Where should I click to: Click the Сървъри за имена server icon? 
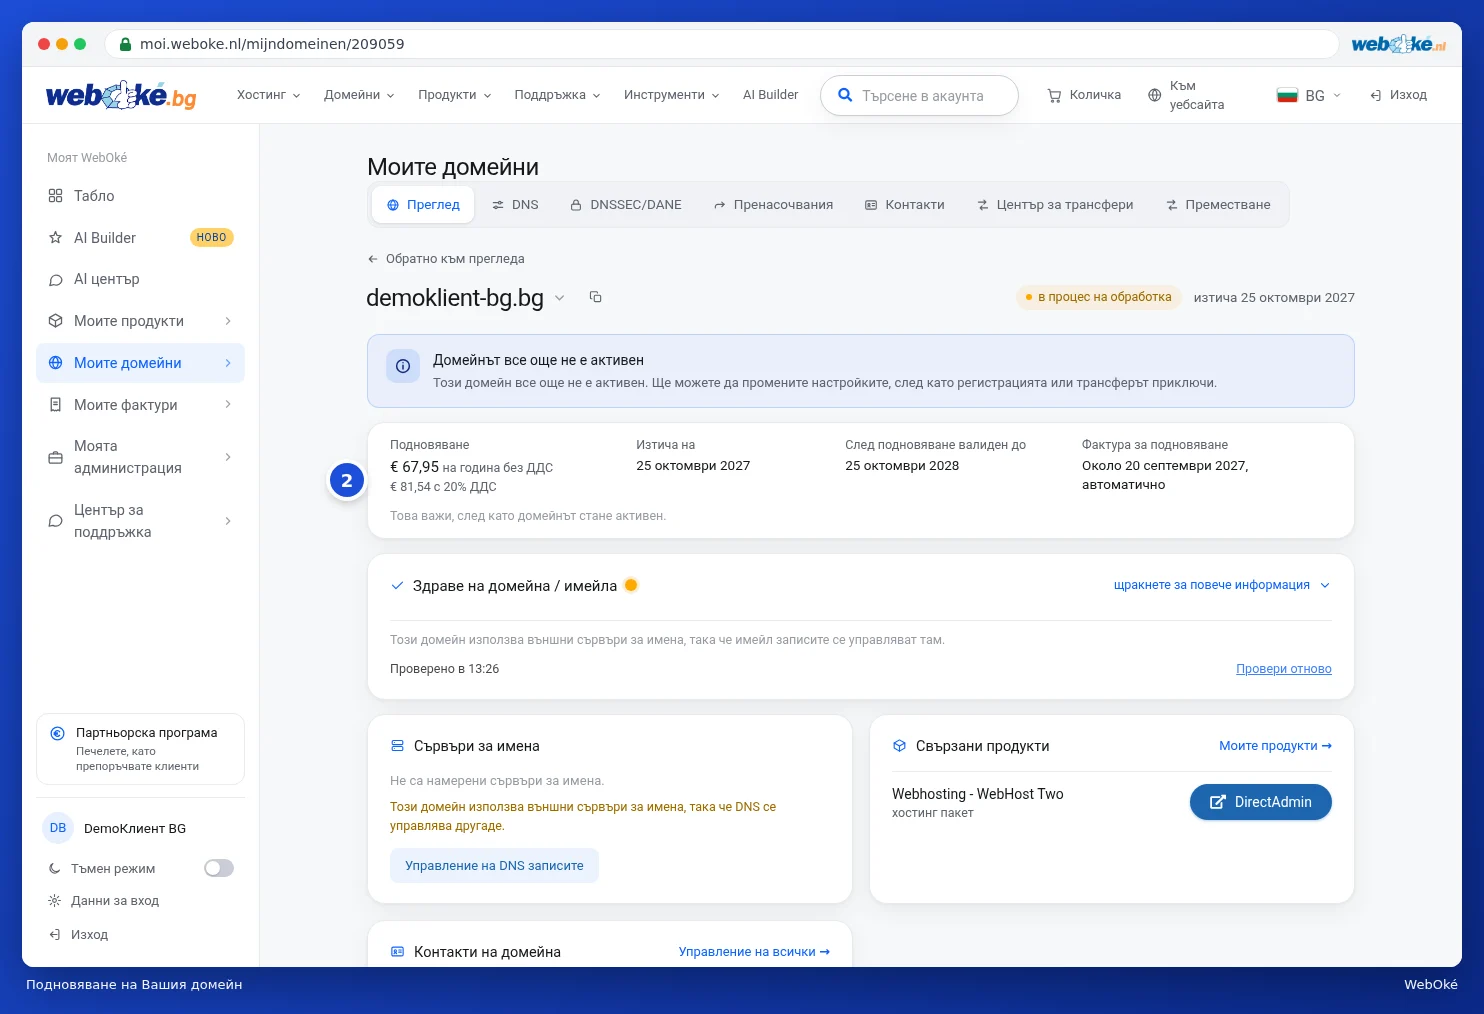coord(397,746)
